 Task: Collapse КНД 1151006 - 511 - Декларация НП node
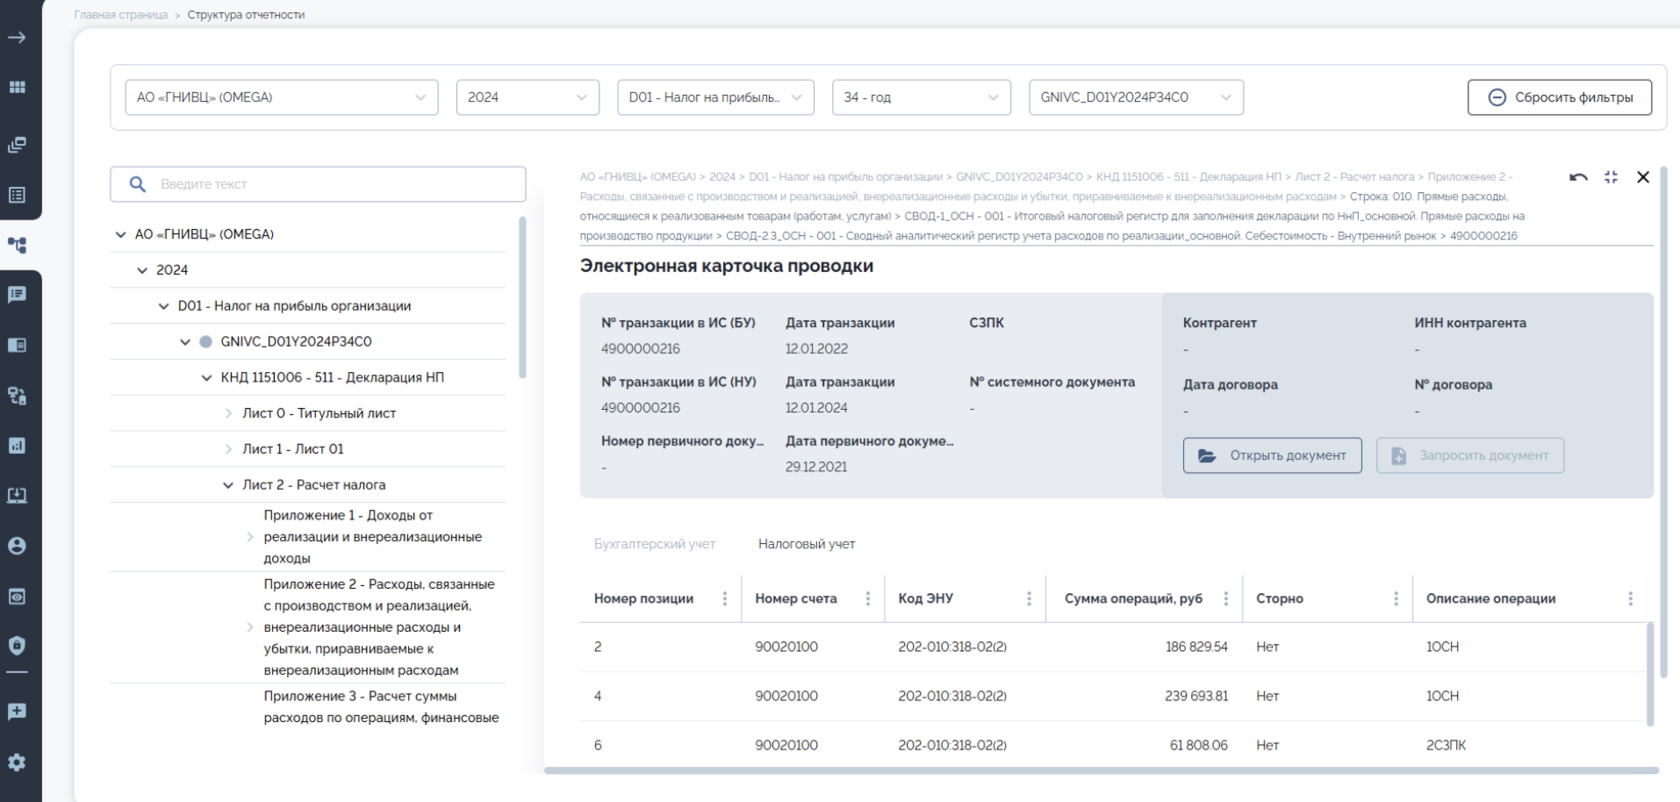tap(207, 378)
